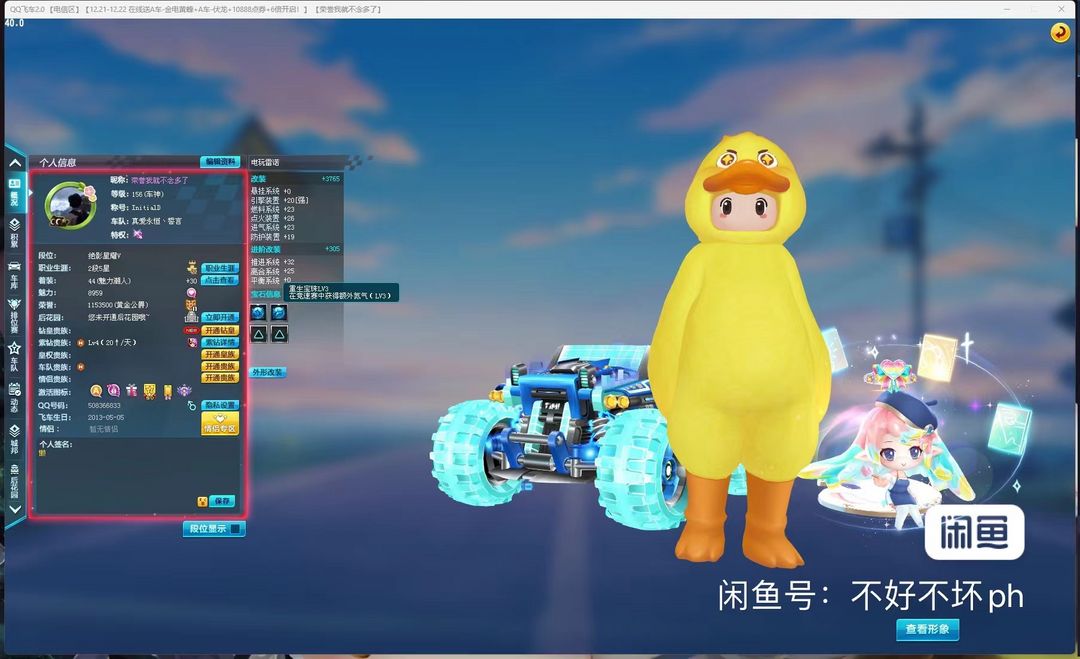This screenshot has width=1080, height=659.
Task: Click the 编辑资料 edit profile button
Action: pyautogui.click(x=220, y=162)
